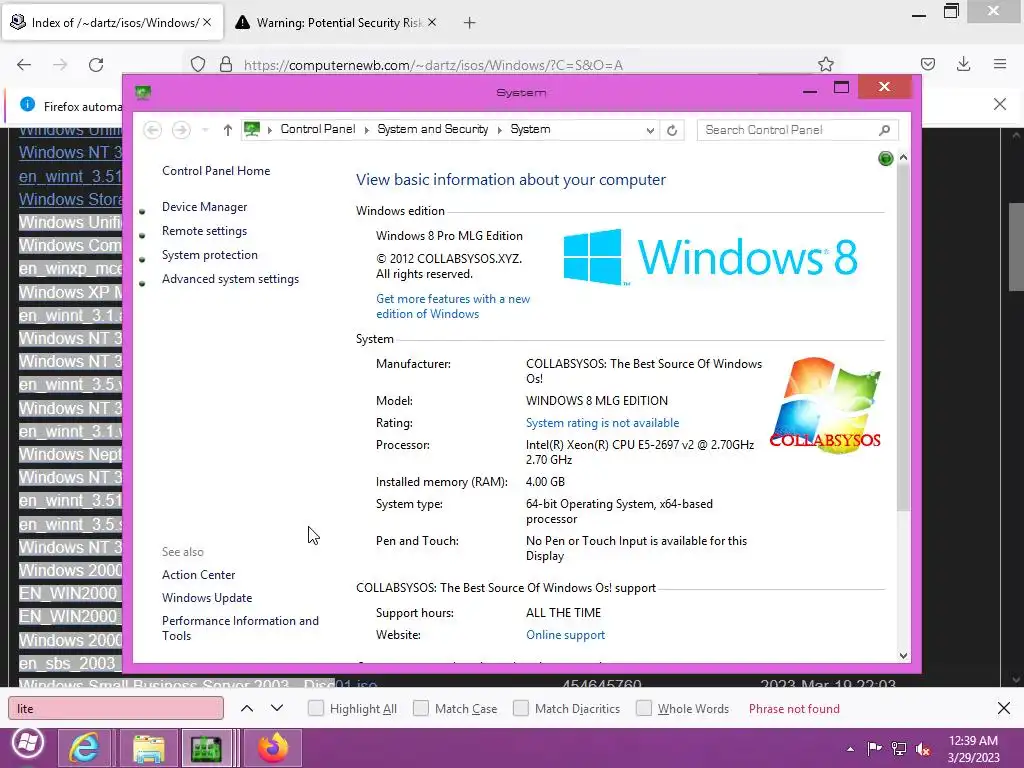Open Performance Information and Tools
Image resolution: width=1024 pixels, height=768 pixels.
pyautogui.click(x=240, y=628)
